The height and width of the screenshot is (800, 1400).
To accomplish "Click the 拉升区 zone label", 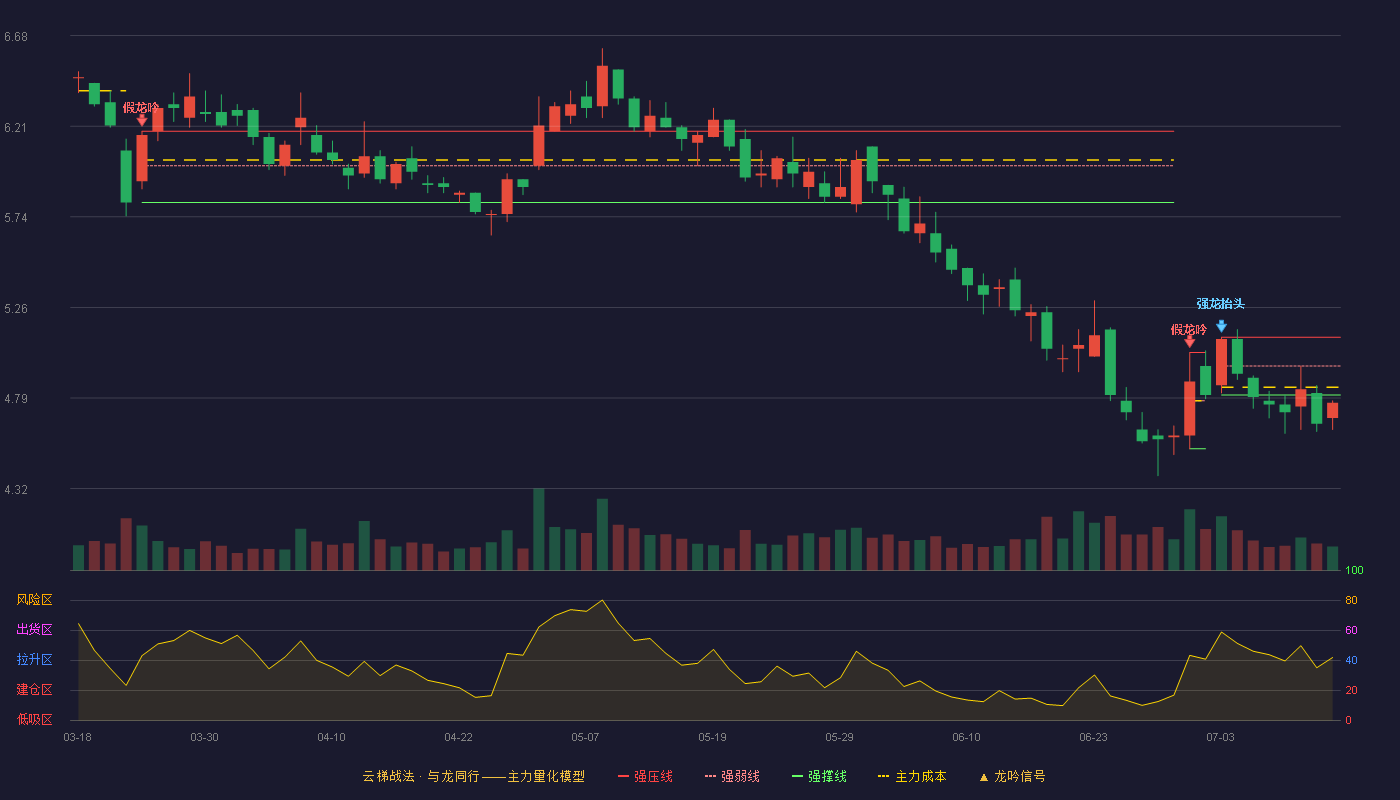I will pos(34,660).
